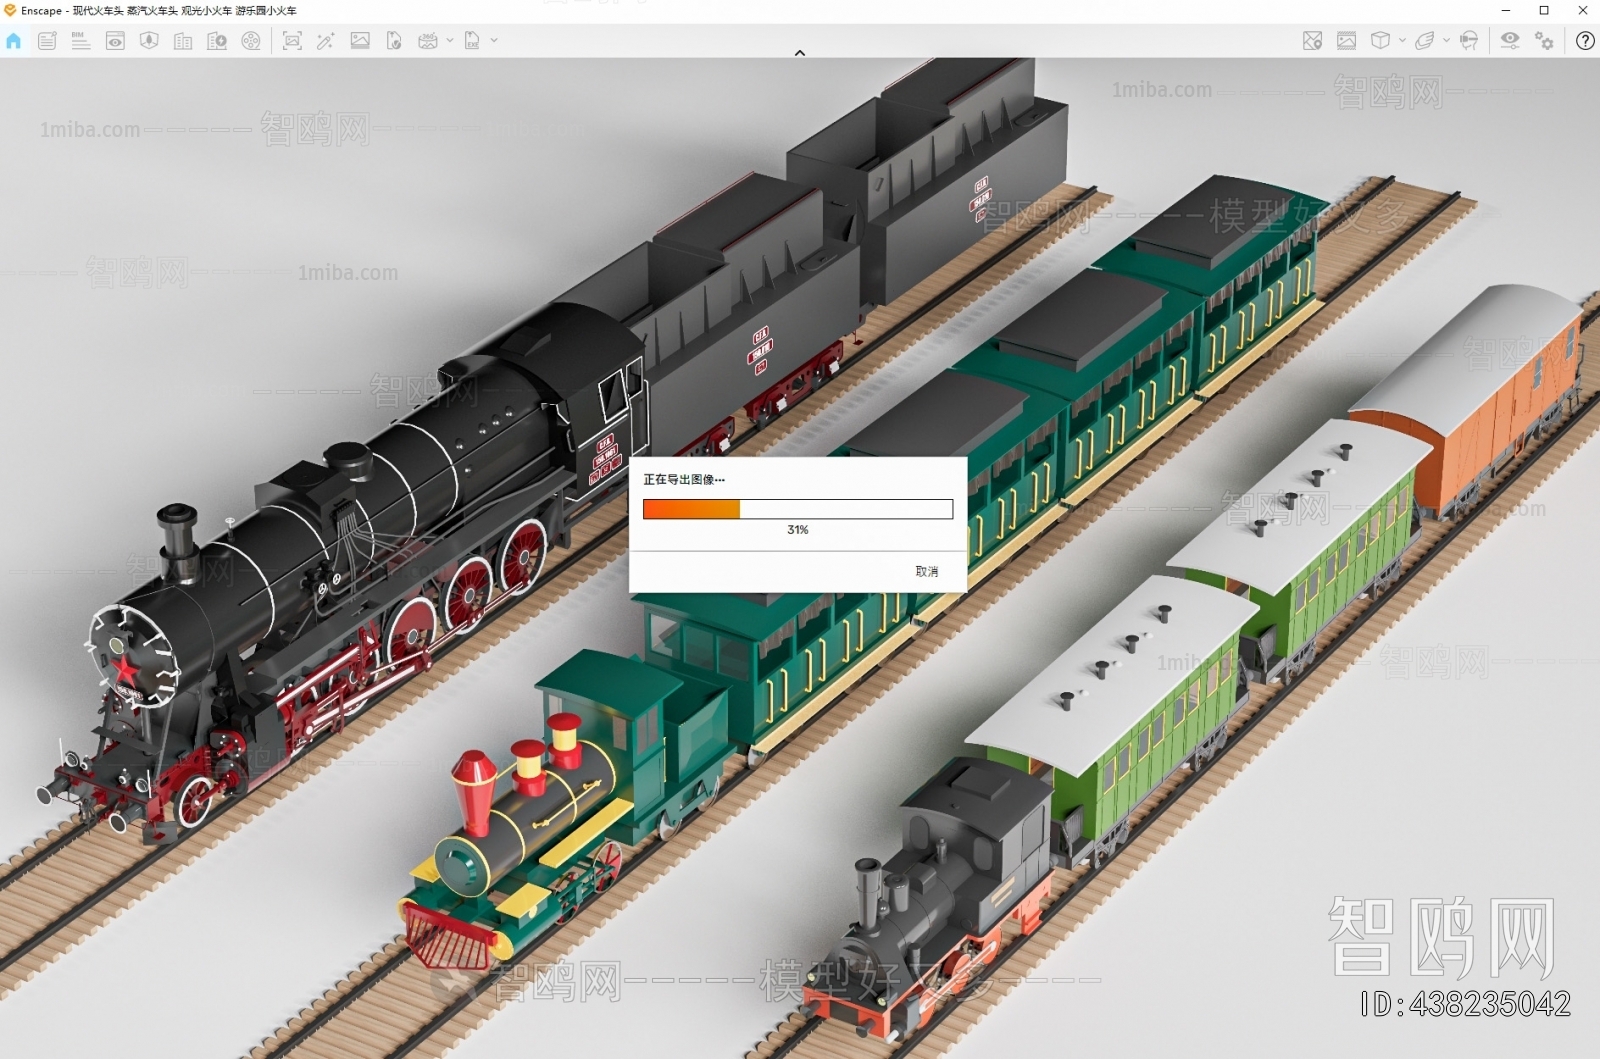This screenshot has width=1600, height=1059.
Task: Toggle VR headset mode
Action: tap(1468, 41)
